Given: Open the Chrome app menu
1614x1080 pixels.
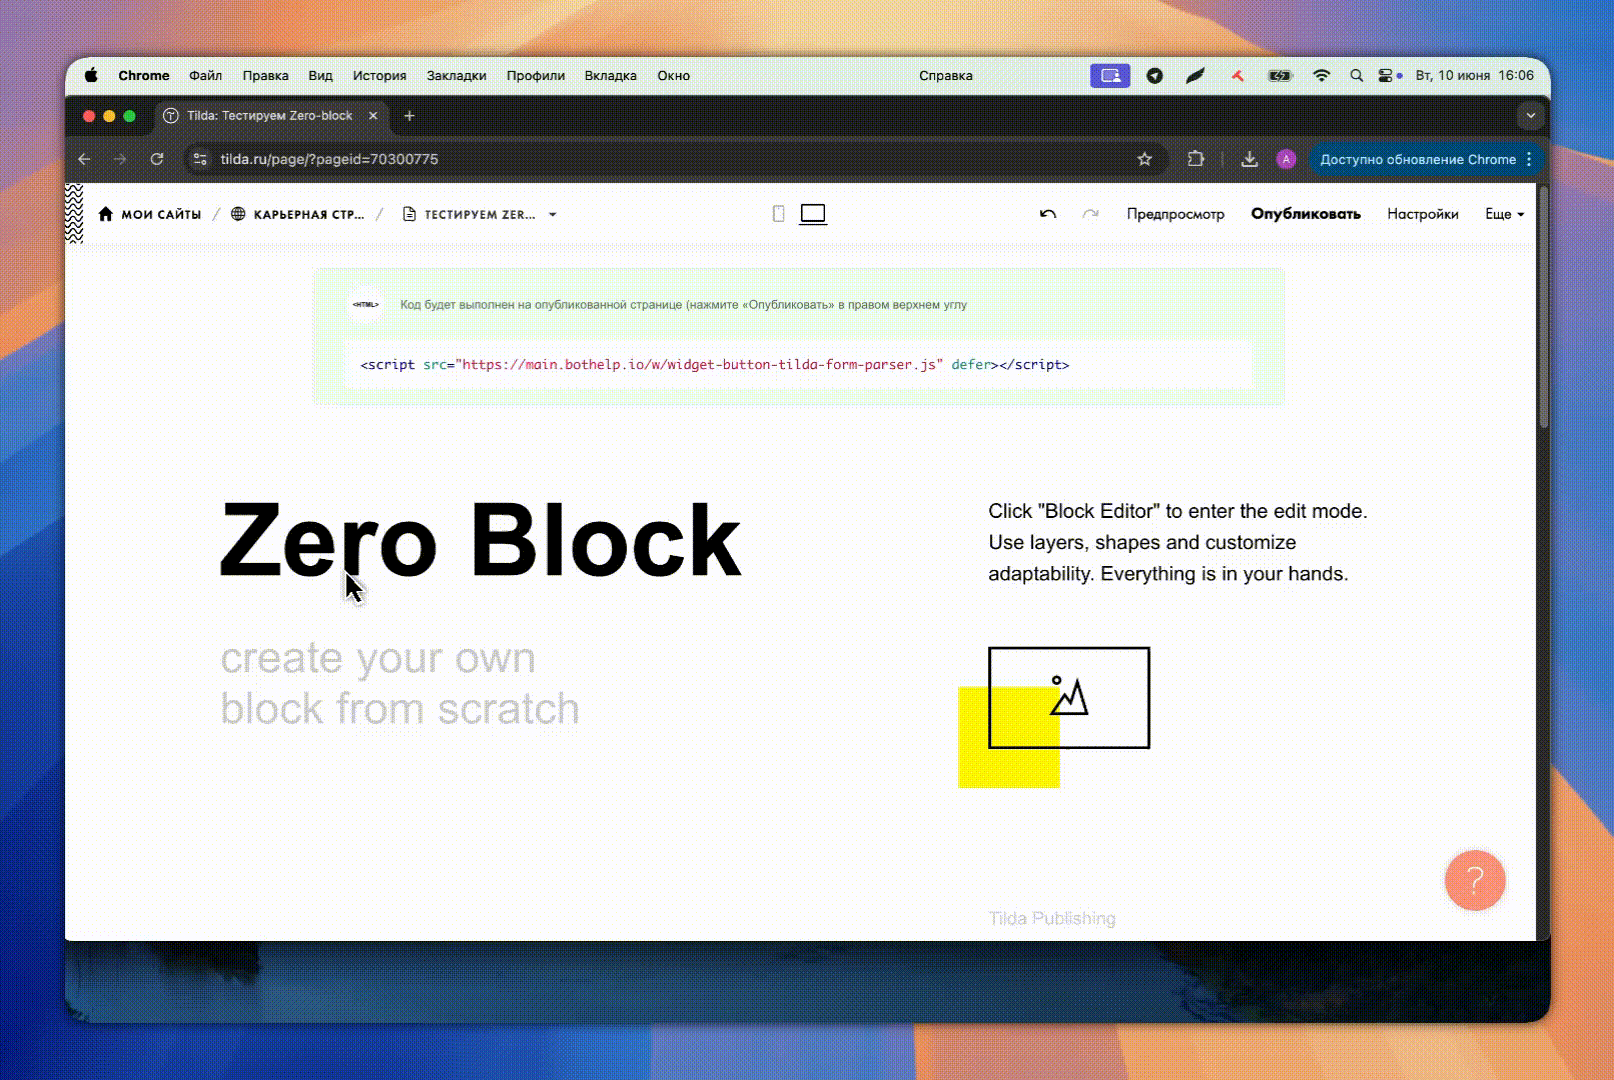Looking at the screenshot, I should 144,75.
